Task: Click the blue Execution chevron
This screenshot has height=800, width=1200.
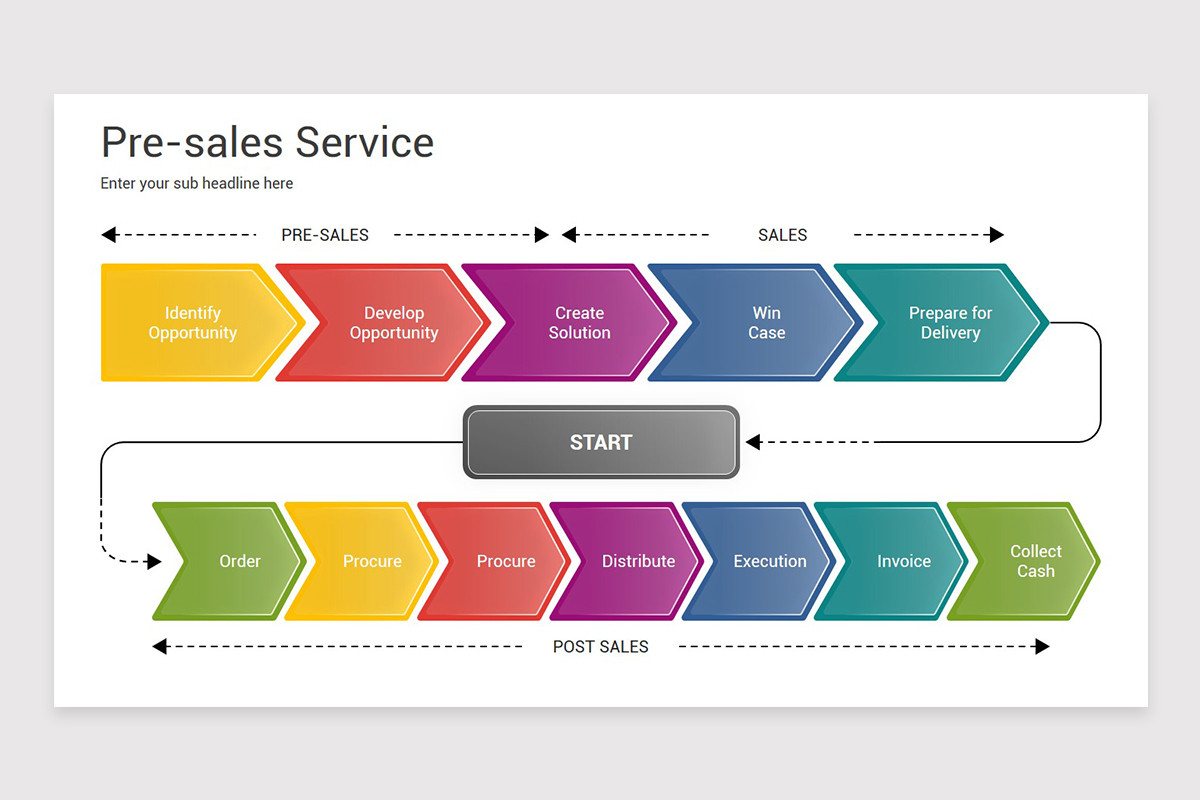Action: [x=761, y=561]
